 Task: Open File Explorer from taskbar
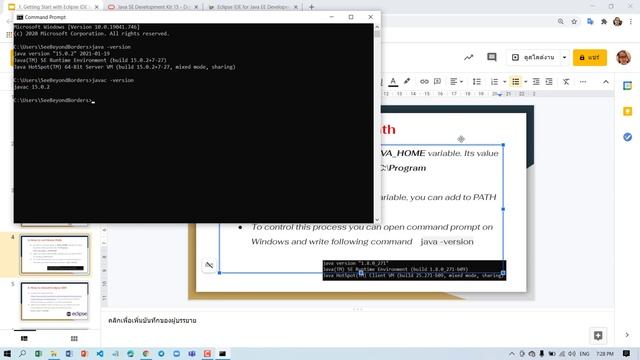(53, 353)
